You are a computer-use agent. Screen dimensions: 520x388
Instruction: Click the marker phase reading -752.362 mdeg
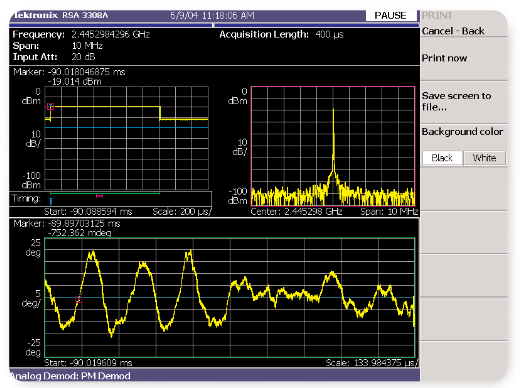pos(79,233)
